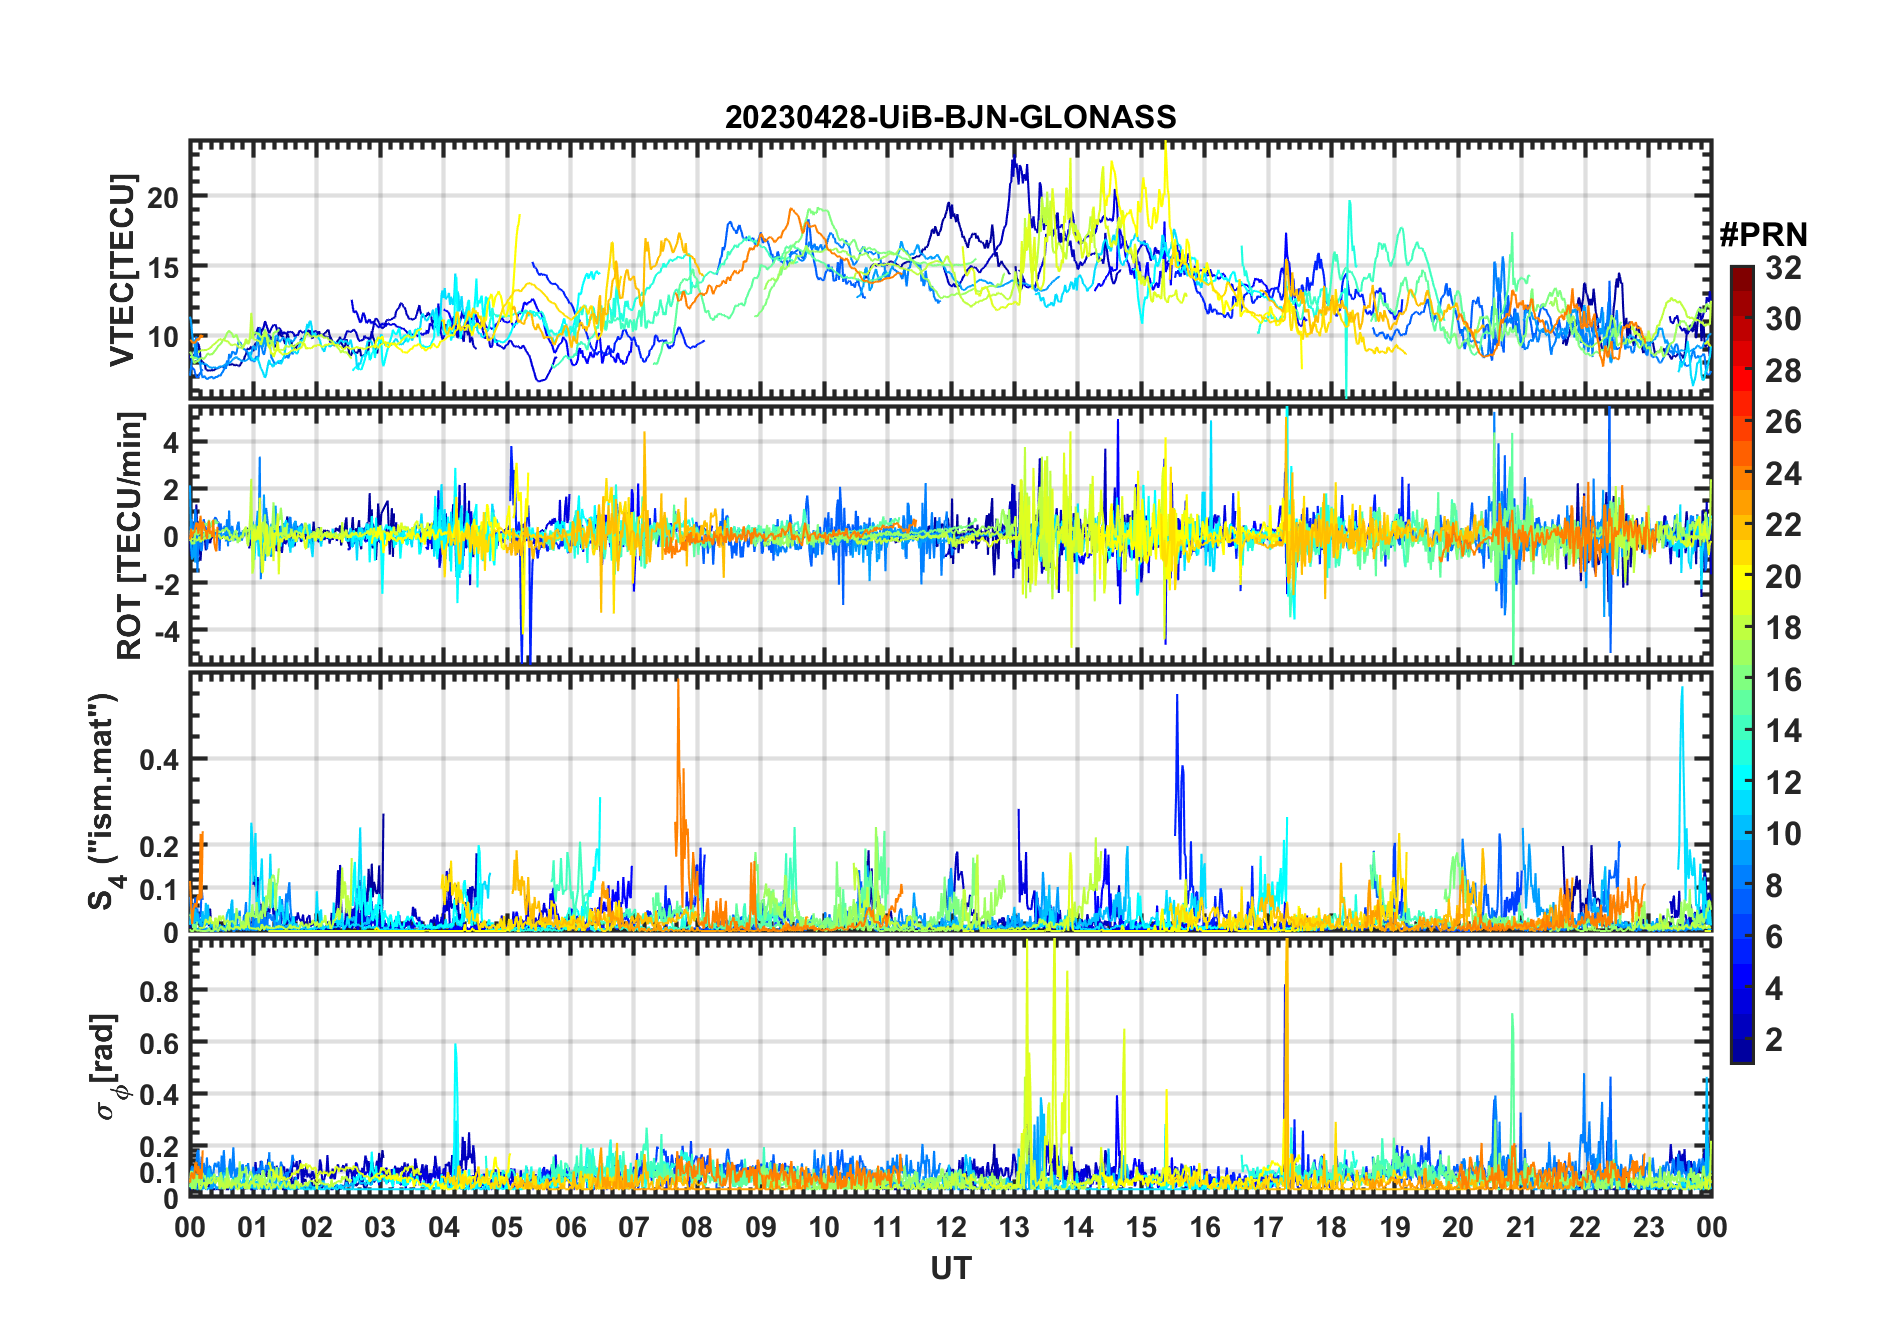The height and width of the screenshot is (1330, 1902).
Task: Select the orange region of the colorbar near 24
Action: (x=1741, y=474)
